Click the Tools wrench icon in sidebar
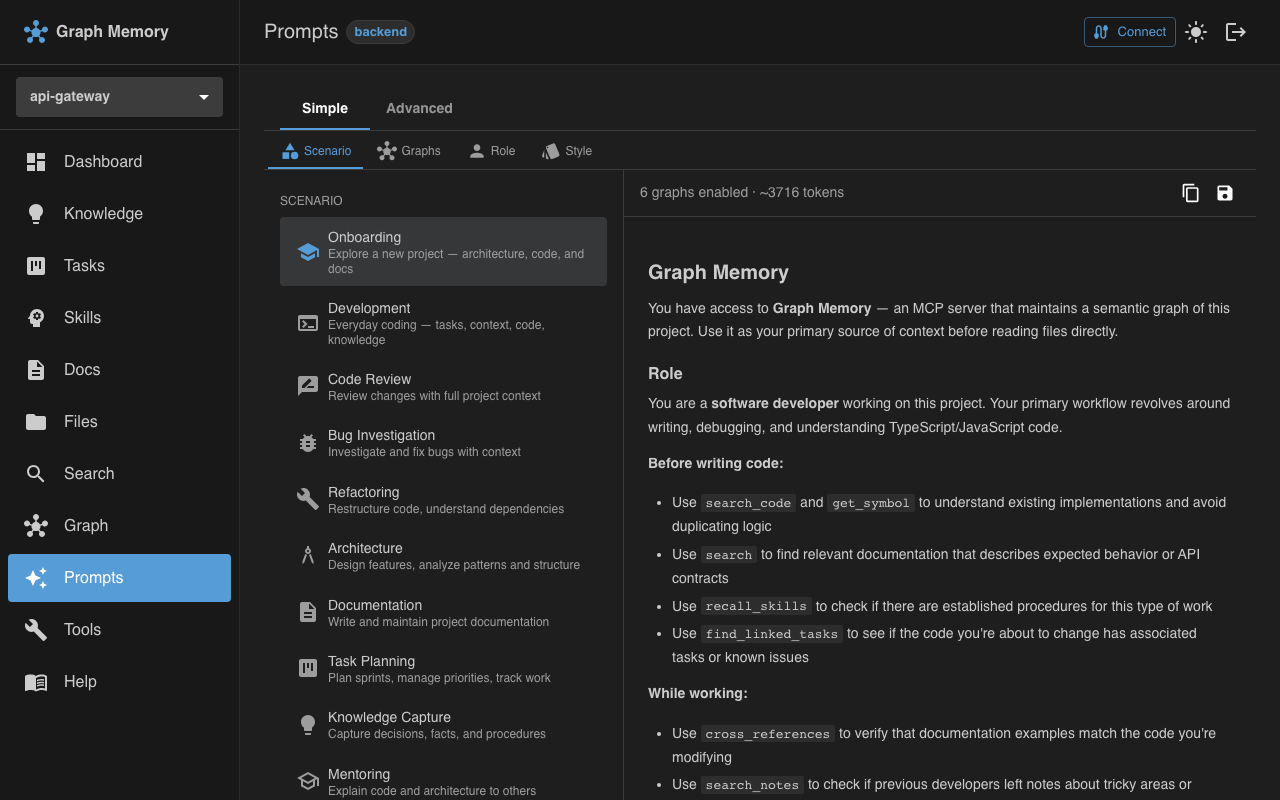1280x800 pixels. [x=36, y=629]
